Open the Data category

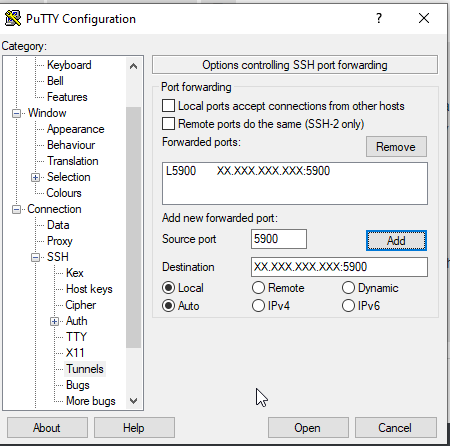[x=58, y=225]
